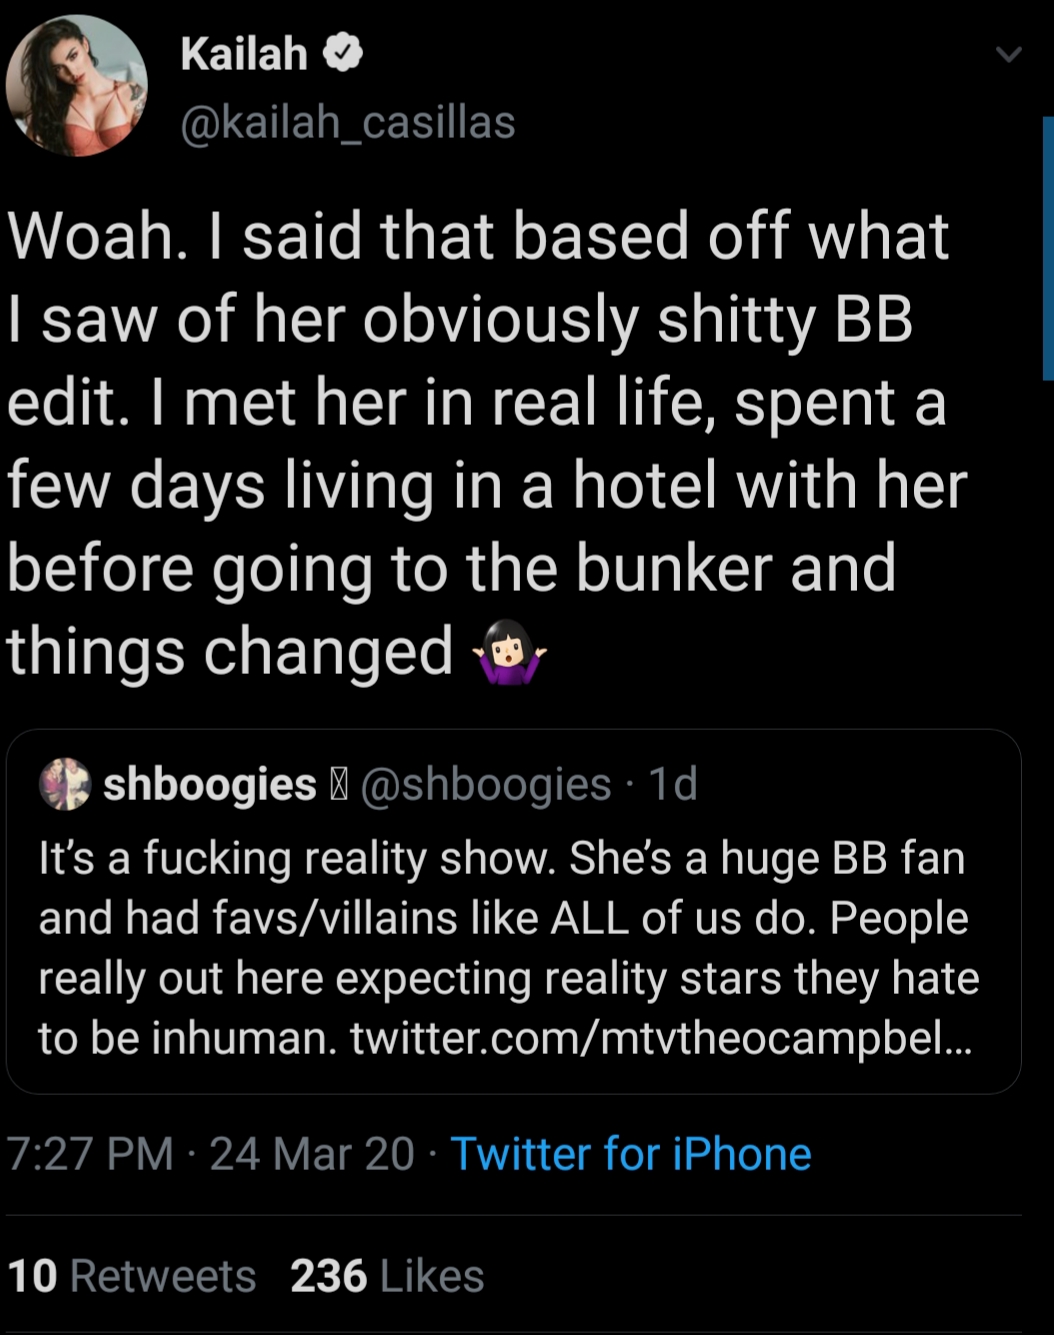This screenshot has height=1335, width=1054.
Task: Click the 24 Mar 20 date
Action: pyautogui.click(x=311, y=1153)
